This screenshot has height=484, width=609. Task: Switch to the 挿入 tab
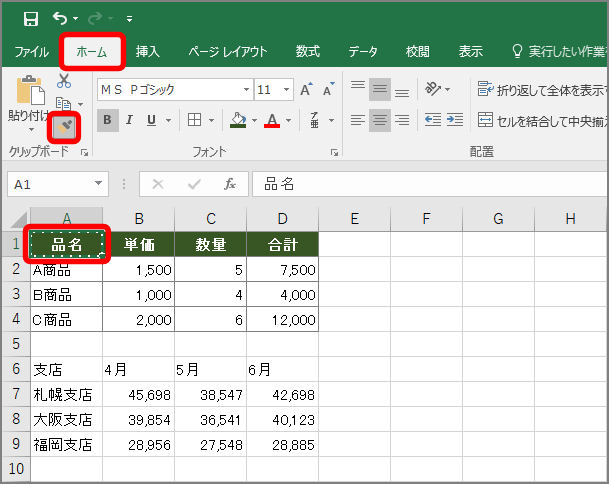tap(148, 51)
